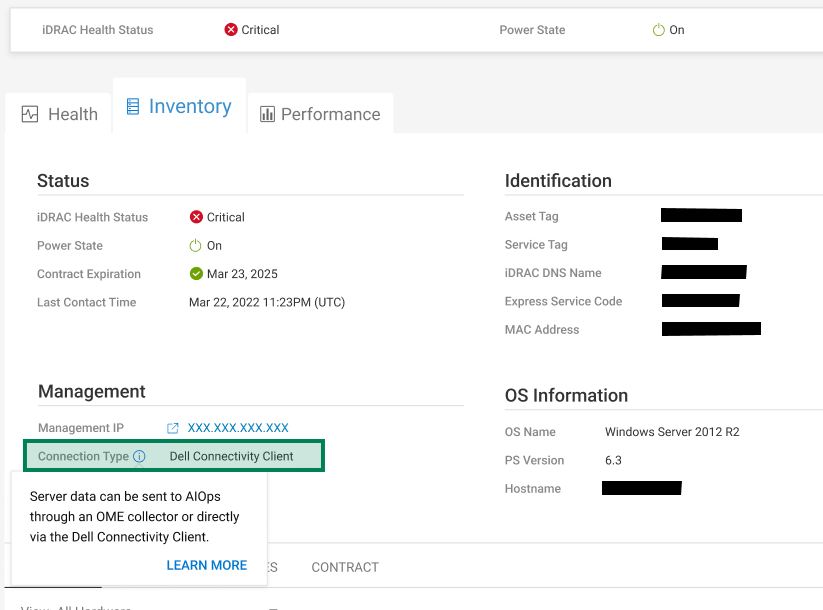Screen dimensions: 823x610
Task: Click the info icon beside Connection Type
Action: click(139, 456)
